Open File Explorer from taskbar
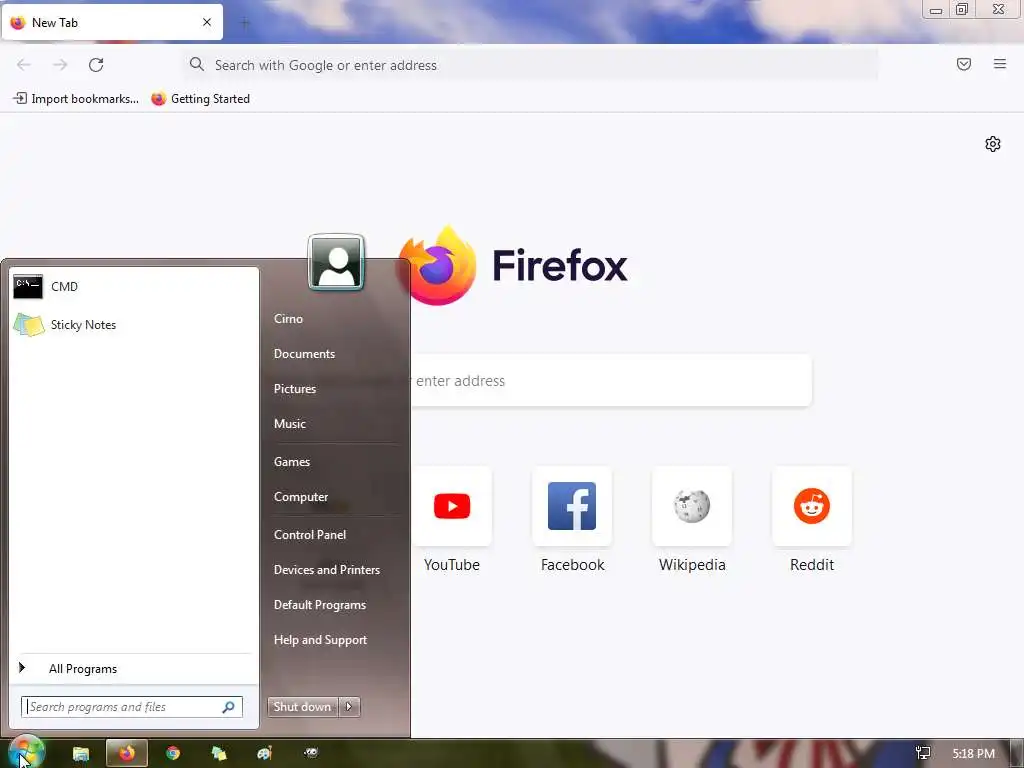The width and height of the screenshot is (1024, 768). point(80,754)
